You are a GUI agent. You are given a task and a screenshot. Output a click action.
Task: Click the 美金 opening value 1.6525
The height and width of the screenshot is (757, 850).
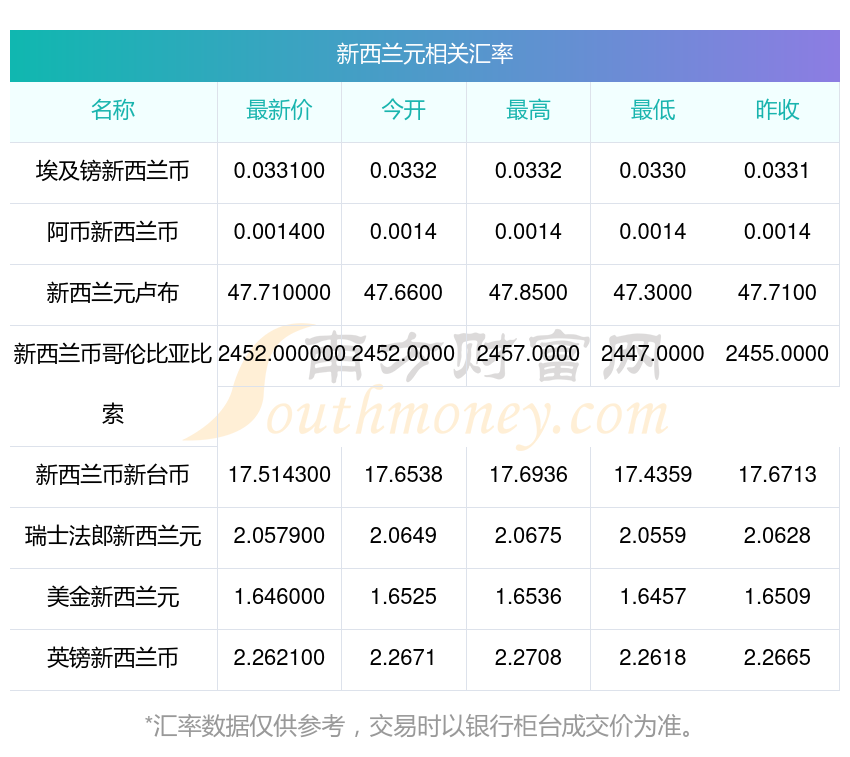(403, 597)
